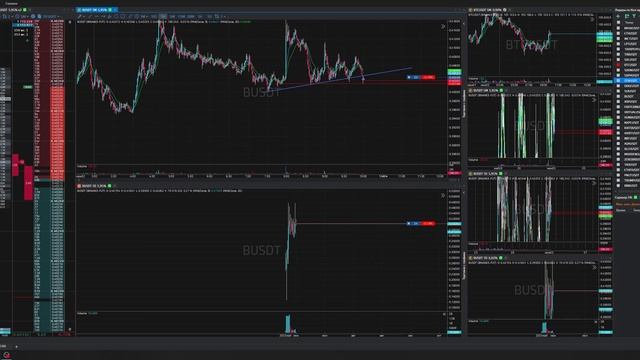Open the watchlist filter funnel icon
The height and width of the screenshot is (360, 640).
click(634, 16)
